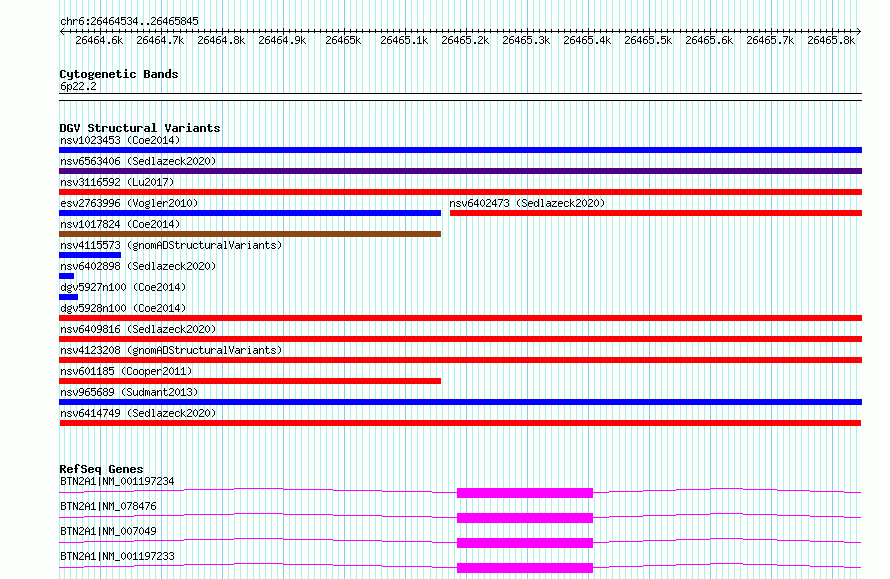Open the dgv5927n100 (Coe2014) label
890x579 pixels.
click(x=123, y=287)
